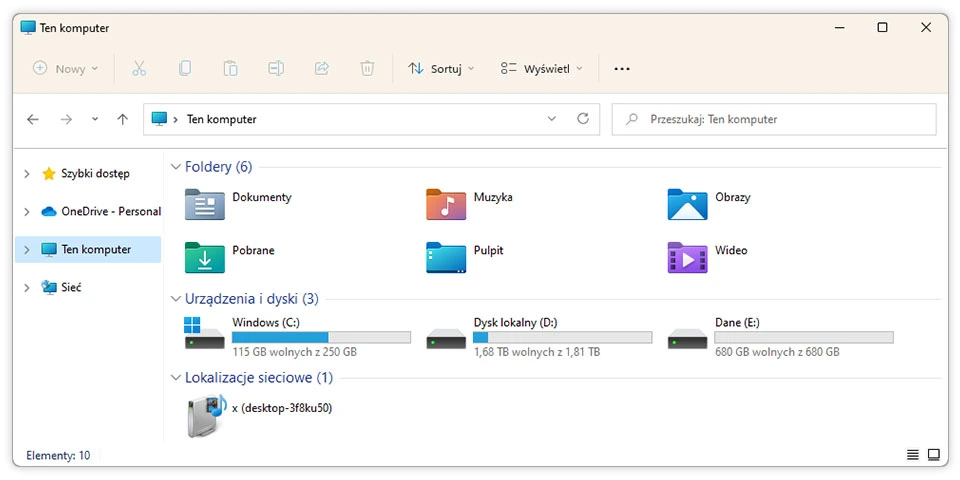Viewport: 960px width, 480px height.
Task: Refresh the Ten komputer view
Action: (x=583, y=119)
